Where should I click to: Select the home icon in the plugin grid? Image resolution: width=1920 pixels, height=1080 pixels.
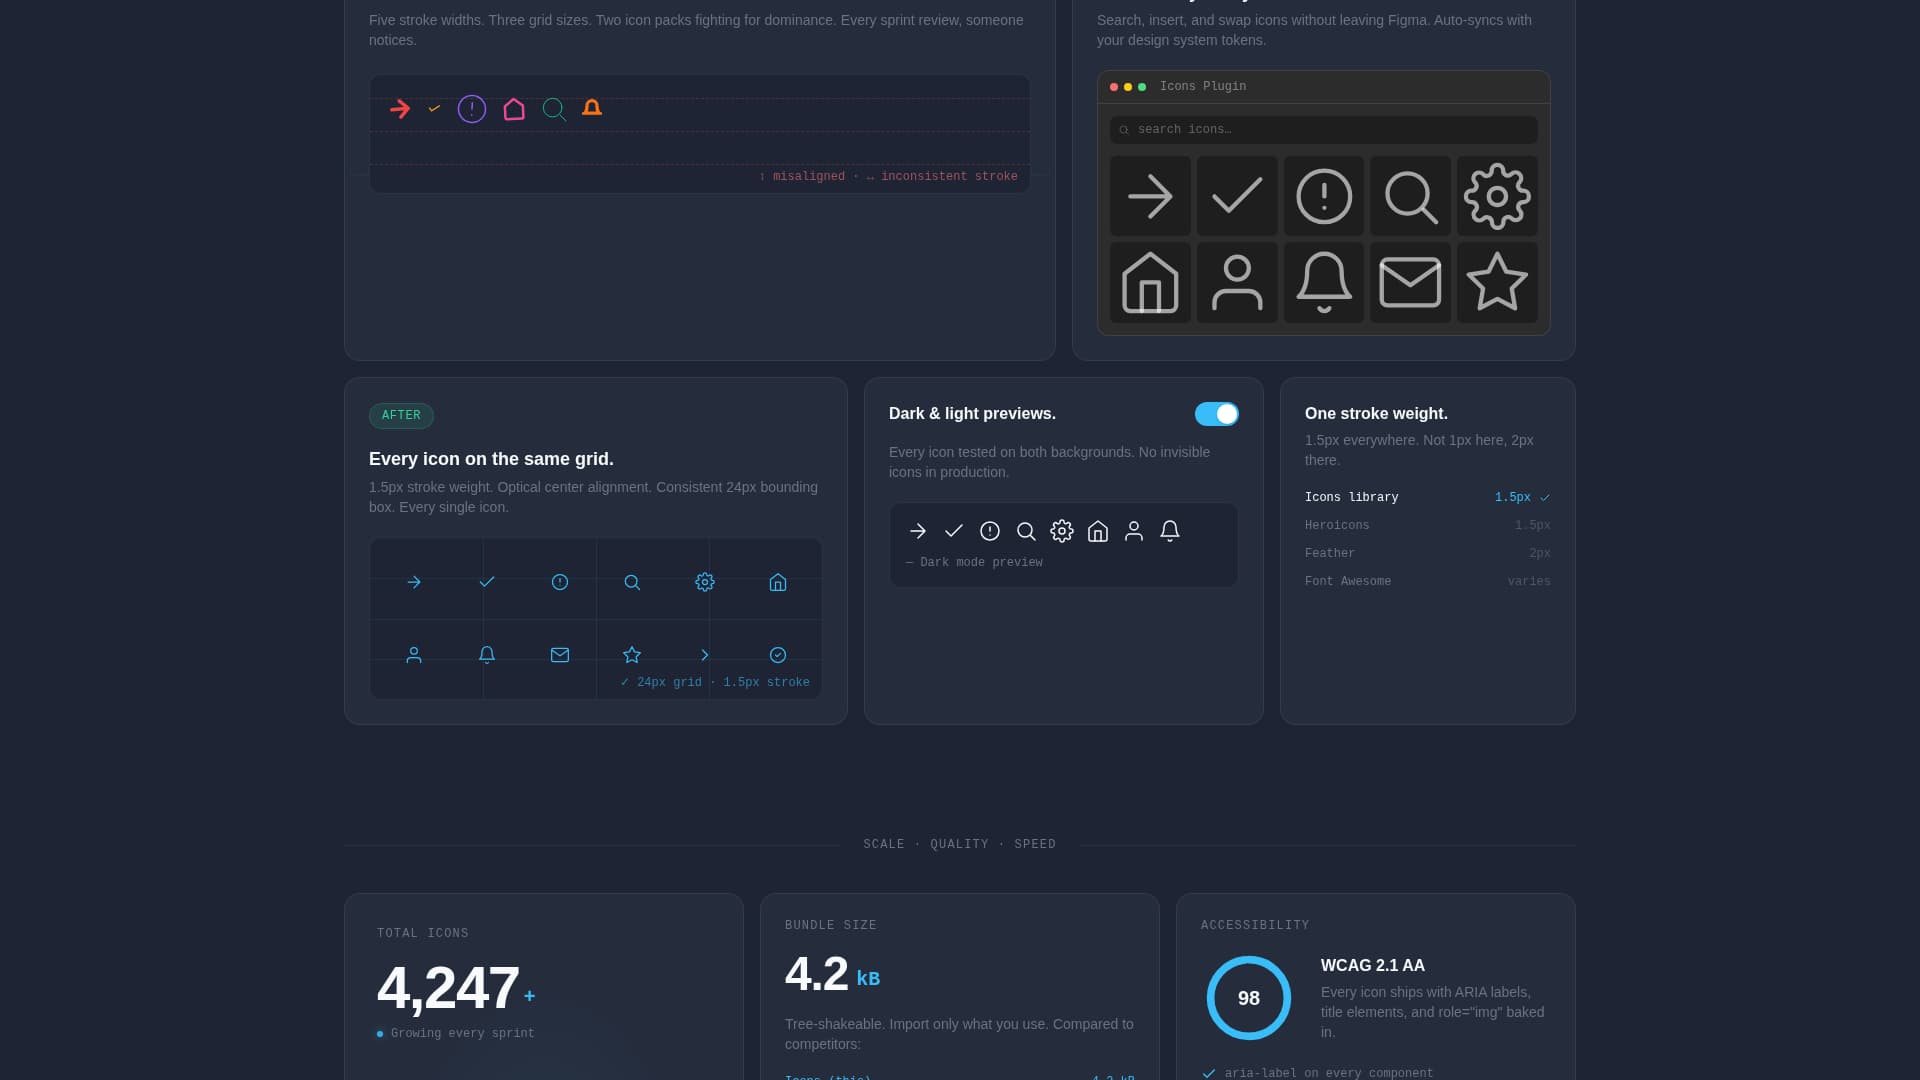pos(1151,283)
